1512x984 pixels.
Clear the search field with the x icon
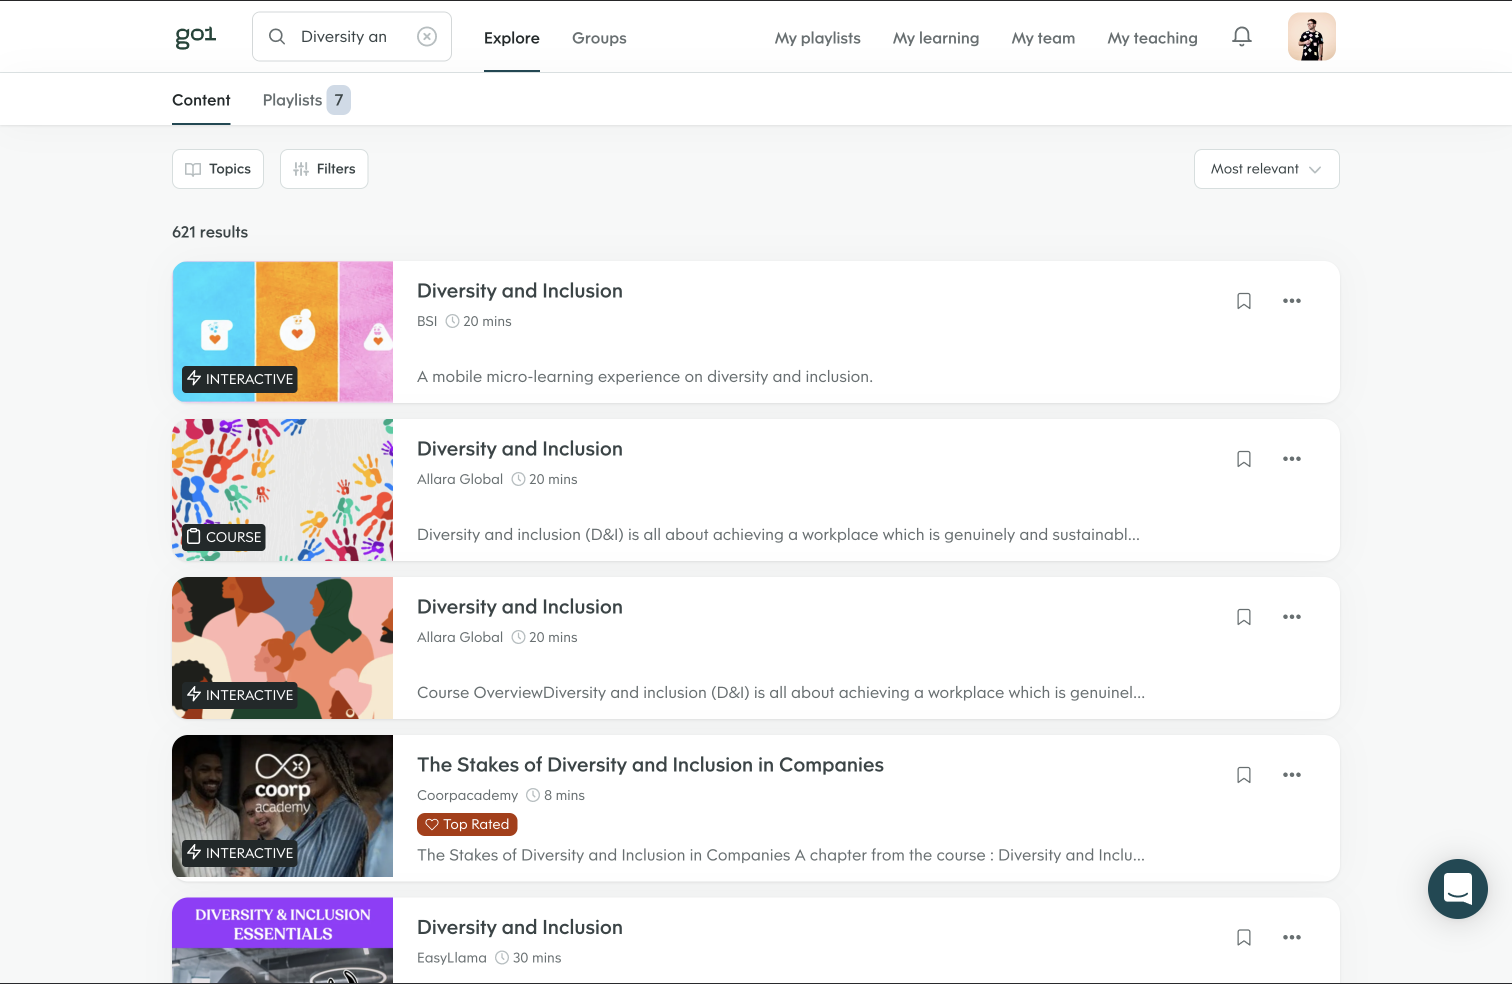click(x=426, y=36)
